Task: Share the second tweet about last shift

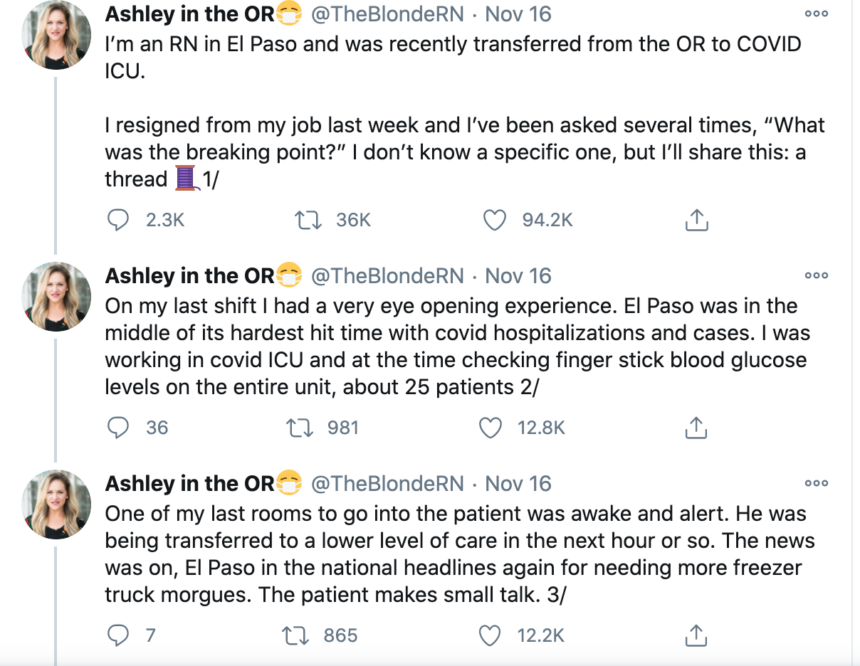Action: (x=696, y=428)
